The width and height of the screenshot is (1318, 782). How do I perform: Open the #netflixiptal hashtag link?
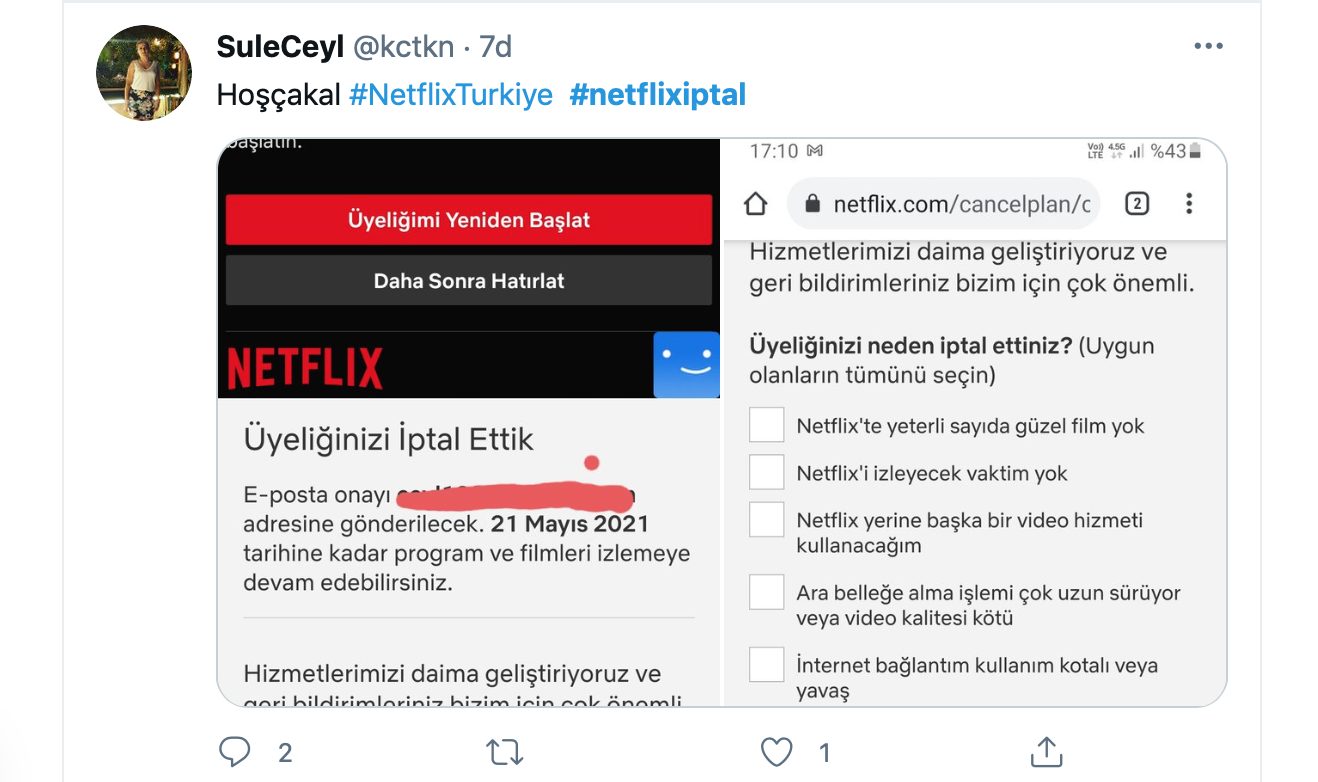tap(658, 95)
